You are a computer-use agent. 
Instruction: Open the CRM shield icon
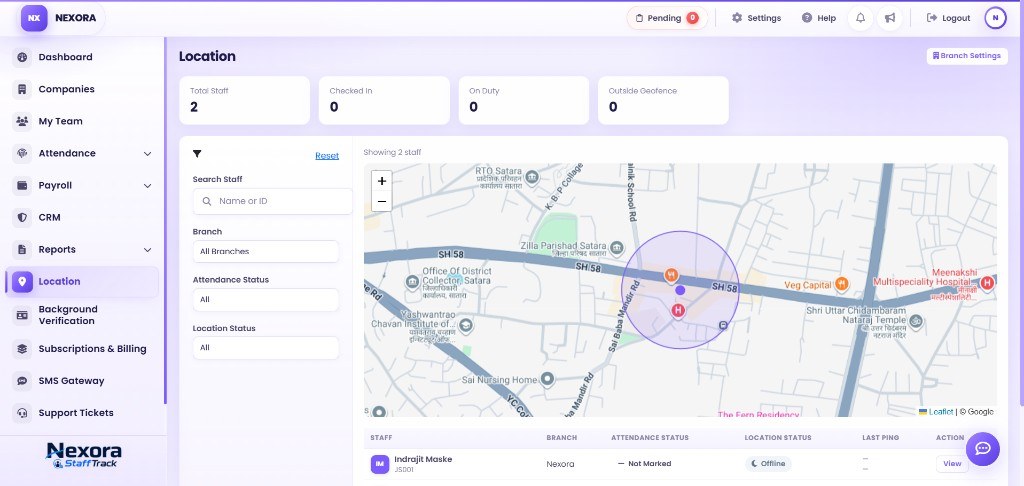(22, 217)
